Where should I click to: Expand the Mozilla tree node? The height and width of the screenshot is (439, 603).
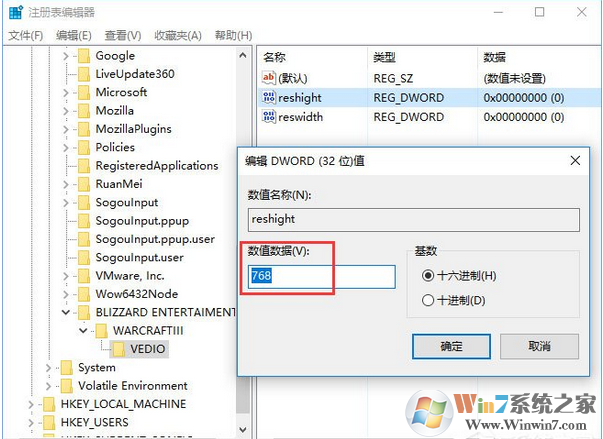[66, 111]
